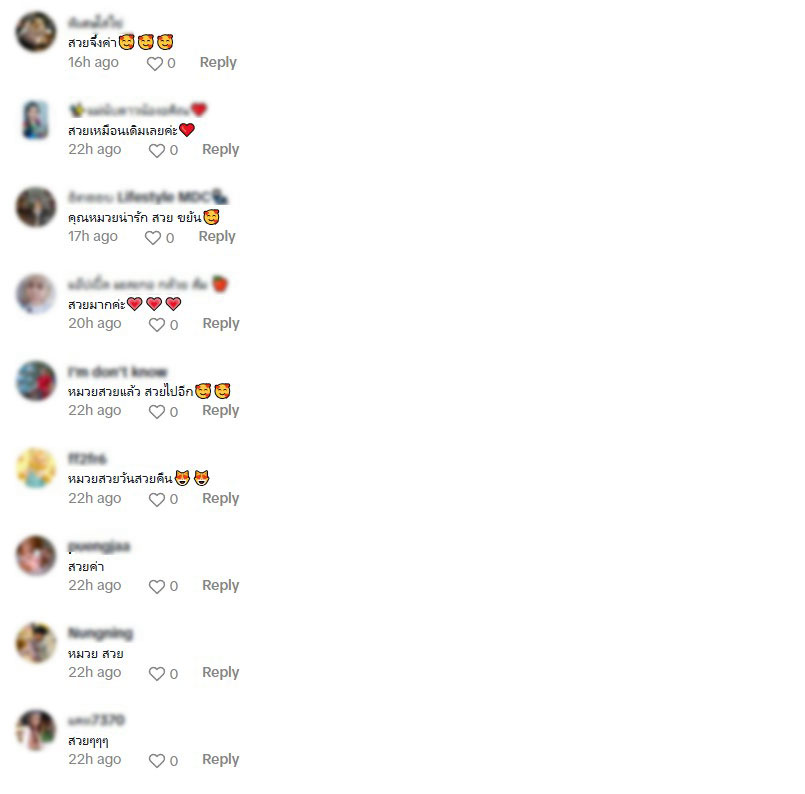Viewport: 805px width, 794px height.
Task: Like the comment สวยเหมือนเดิมเลยค่ะ
Action: pos(157,150)
